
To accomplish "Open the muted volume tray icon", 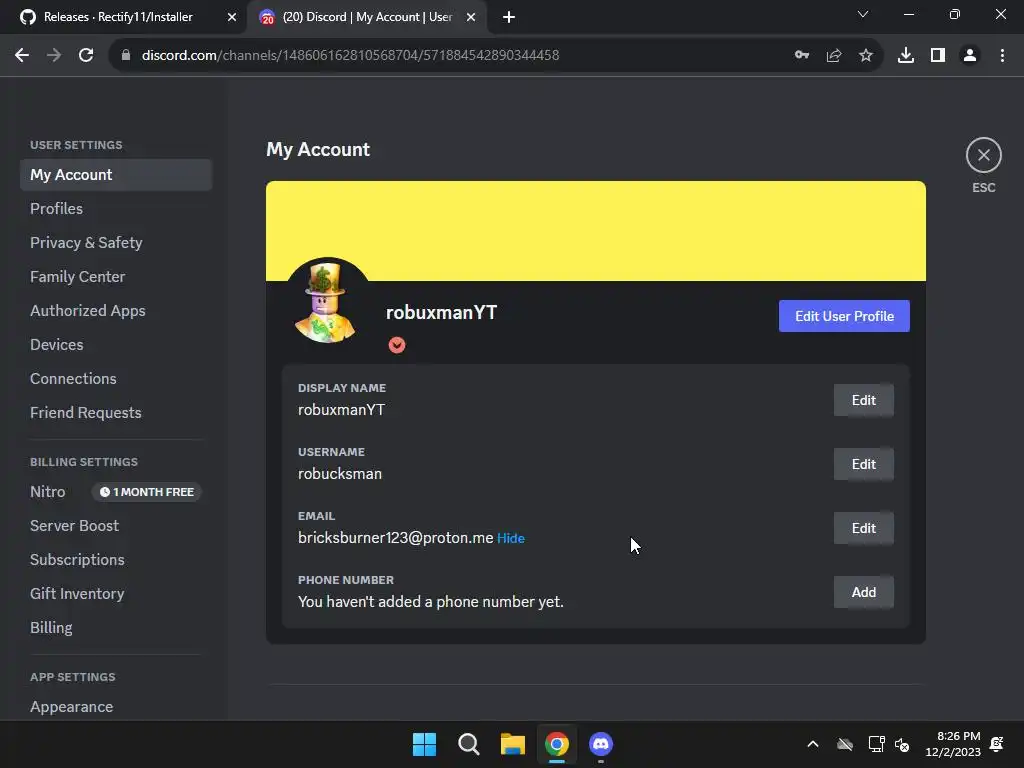I will [903, 744].
